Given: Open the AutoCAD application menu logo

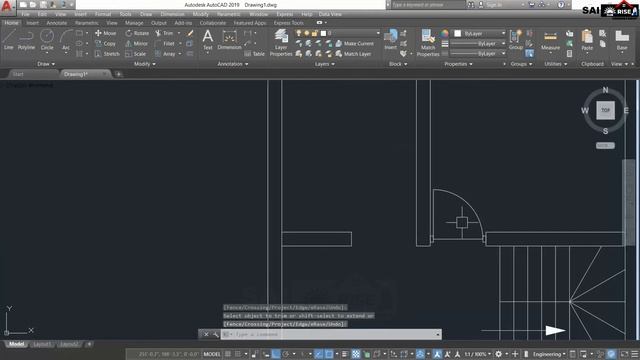Looking at the screenshot, I should point(7,7).
